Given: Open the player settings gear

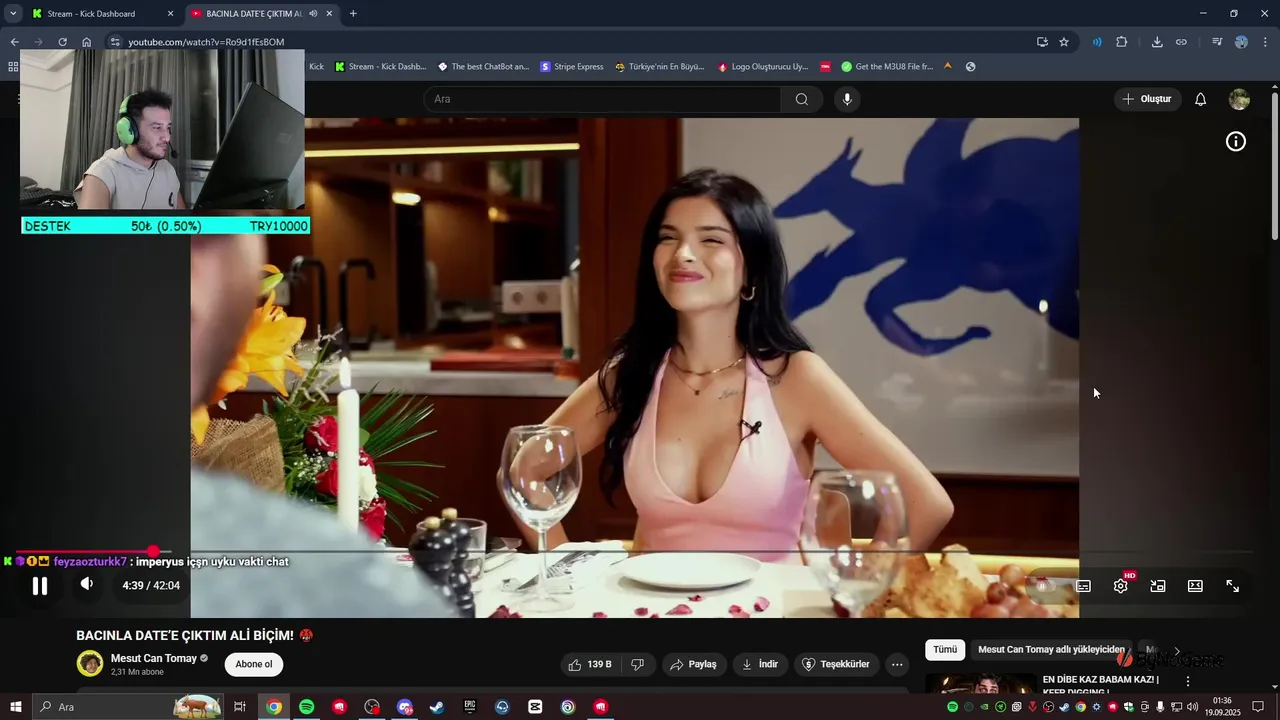Looking at the screenshot, I should coord(1121,586).
